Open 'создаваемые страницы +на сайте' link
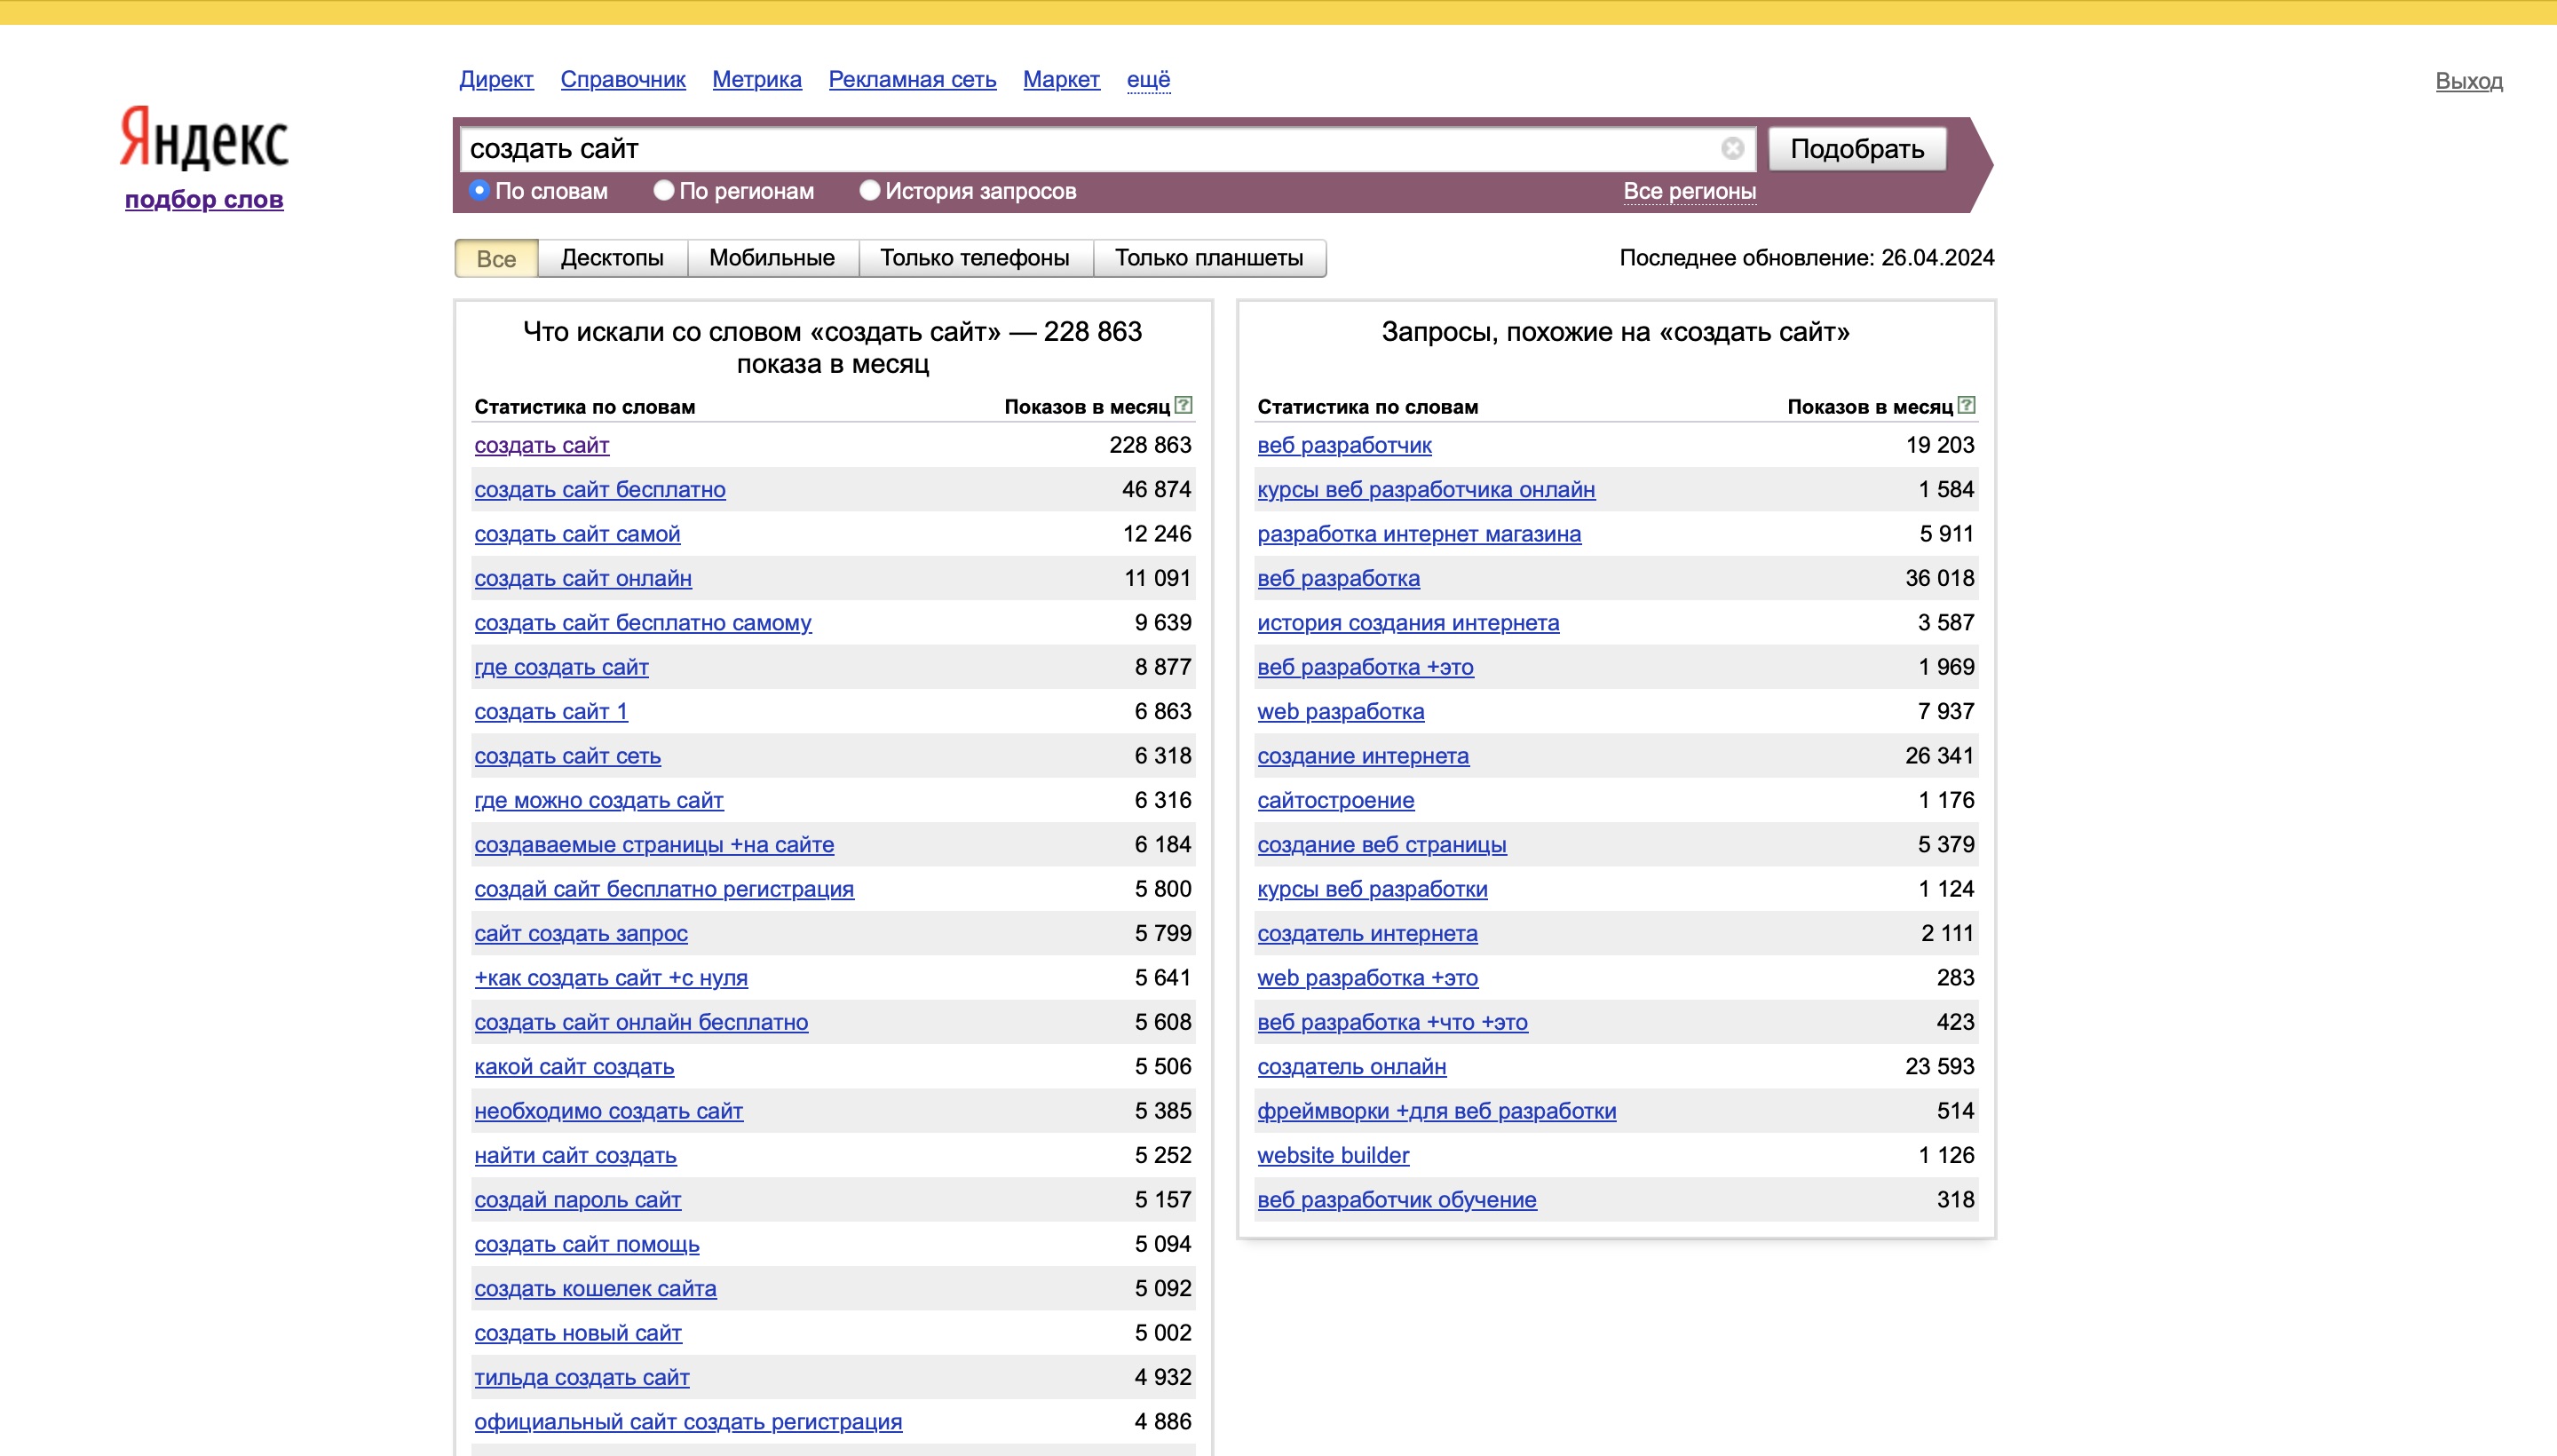 tap(654, 845)
